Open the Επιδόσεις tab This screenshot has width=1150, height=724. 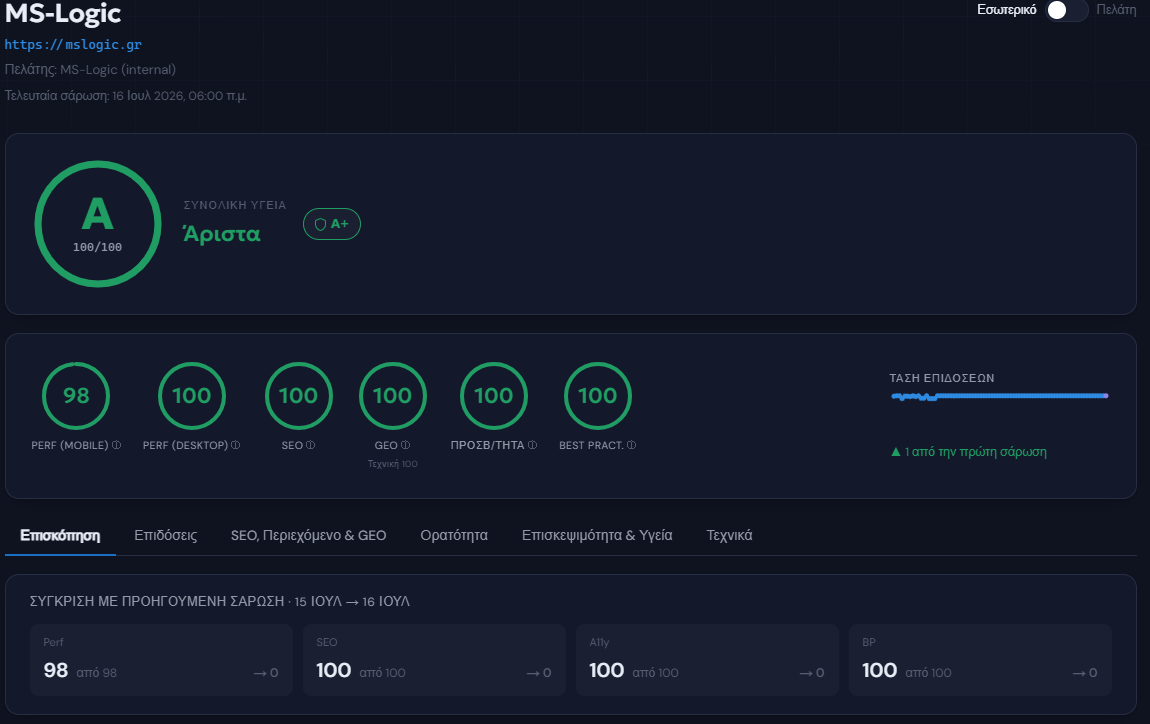click(166, 535)
